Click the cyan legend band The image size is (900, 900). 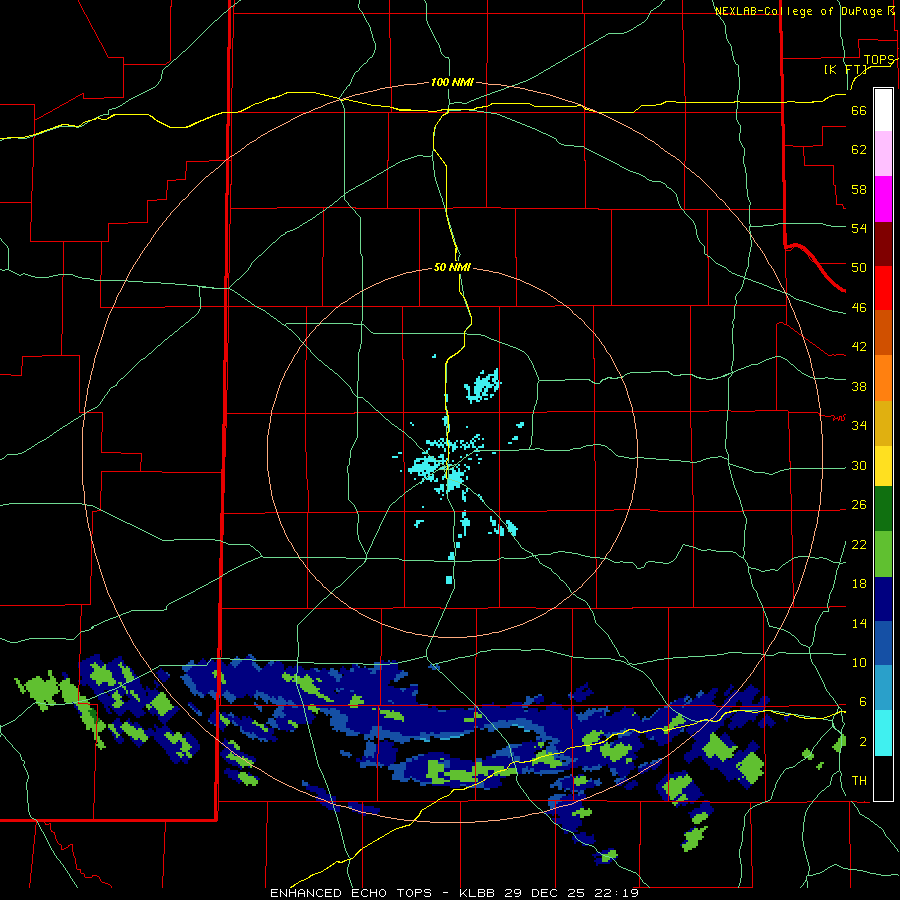pyautogui.click(x=883, y=733)
